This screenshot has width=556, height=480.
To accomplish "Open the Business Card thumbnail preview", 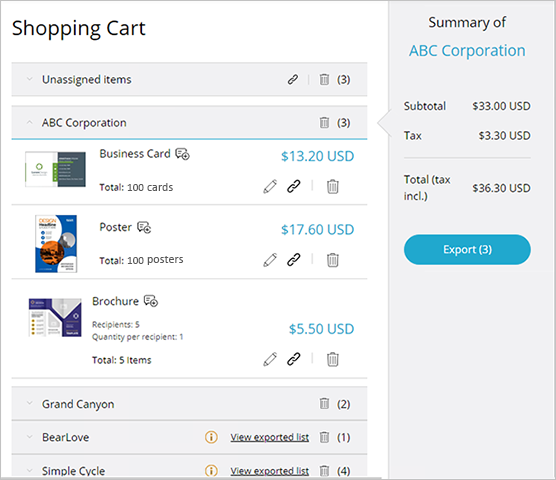I will [x=55, y=169].
